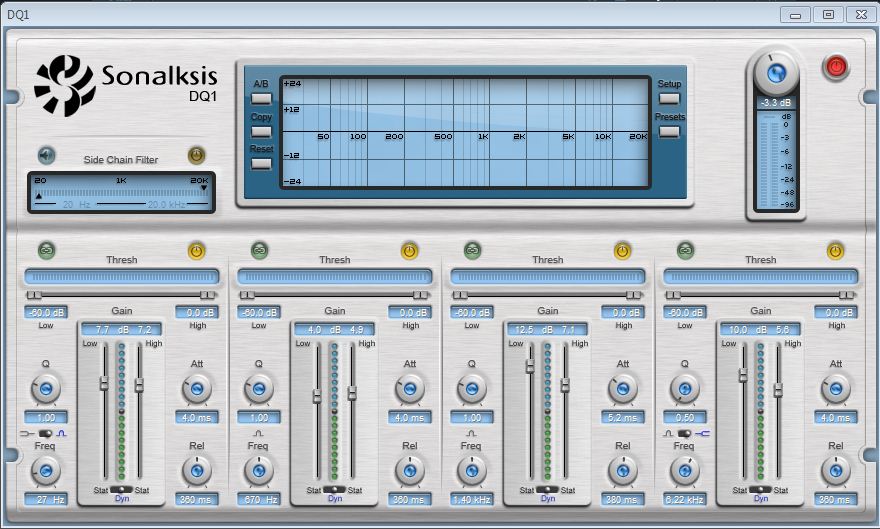Click the EQ curve graph display at the 1K gridline
880x529 pixels.
click(x=489, y=132)
